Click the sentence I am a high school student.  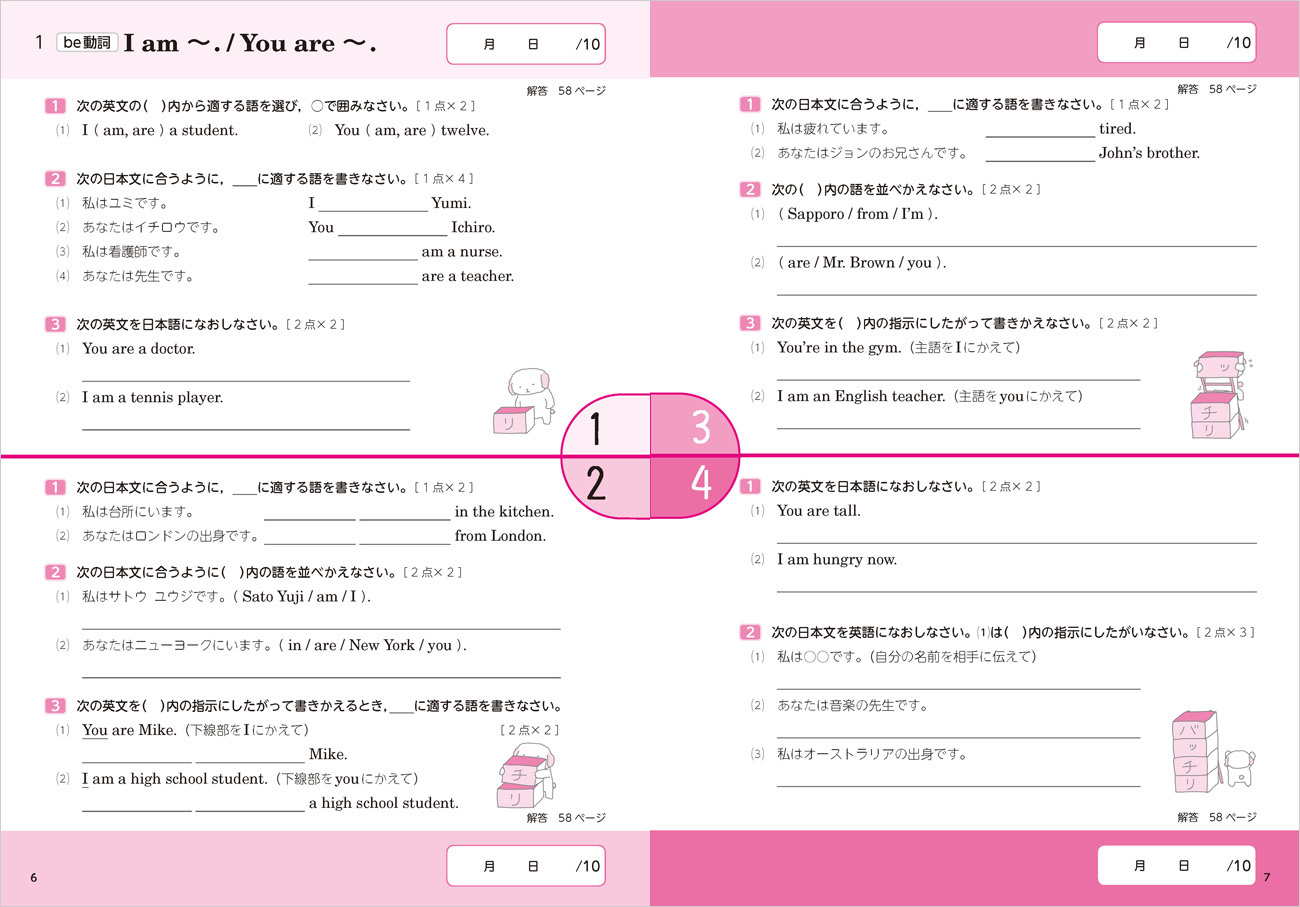click(x=174, y=778)
